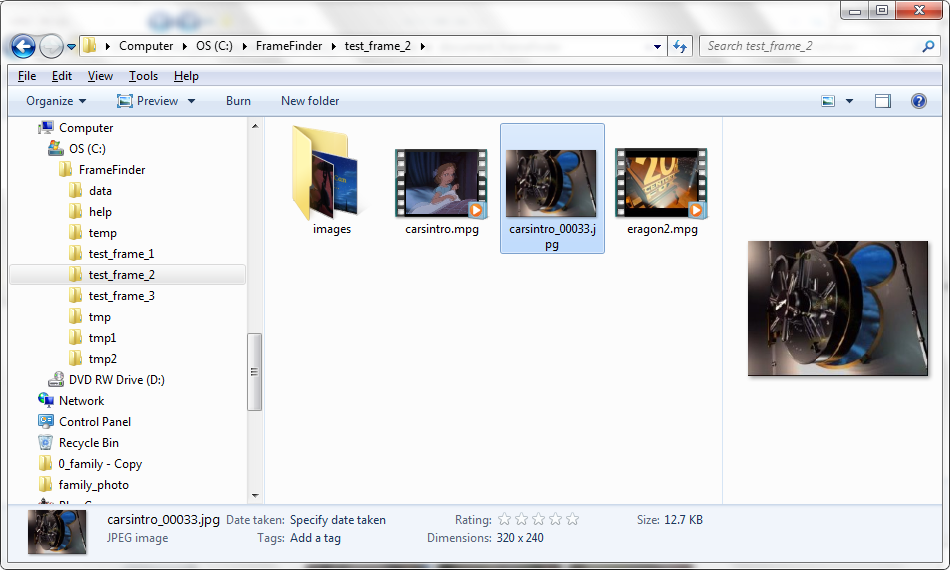Select Computer in the navigation tree

click(86, 128)
